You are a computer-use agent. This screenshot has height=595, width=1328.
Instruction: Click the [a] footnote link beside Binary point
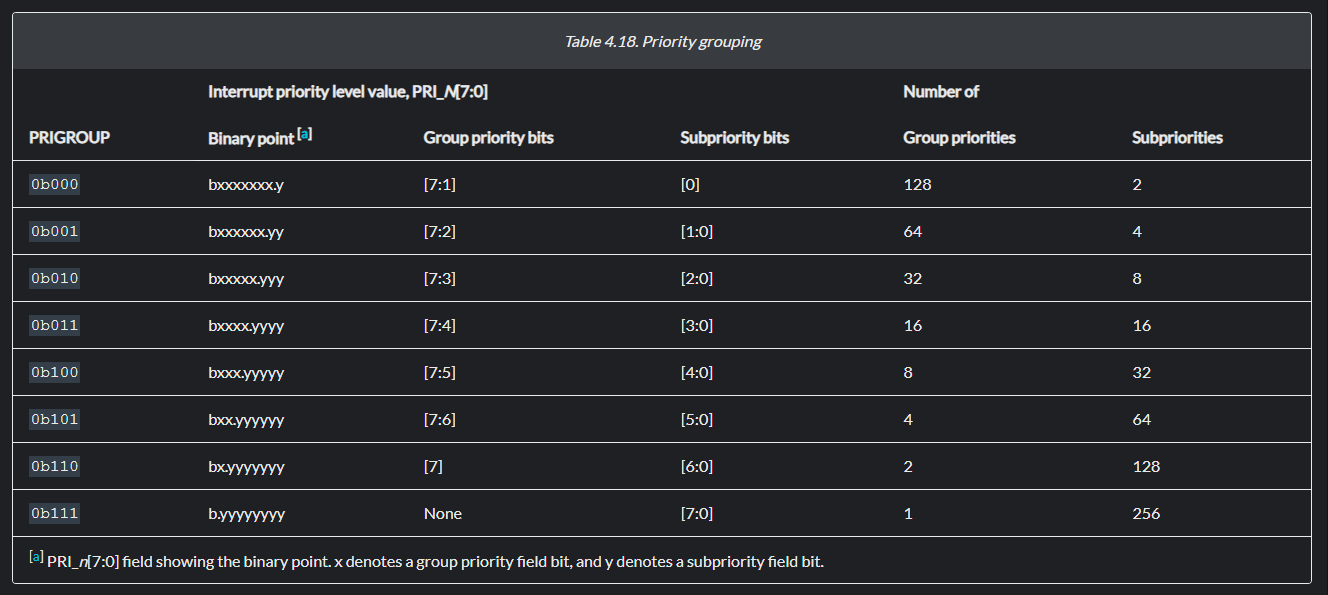point(305,134)
